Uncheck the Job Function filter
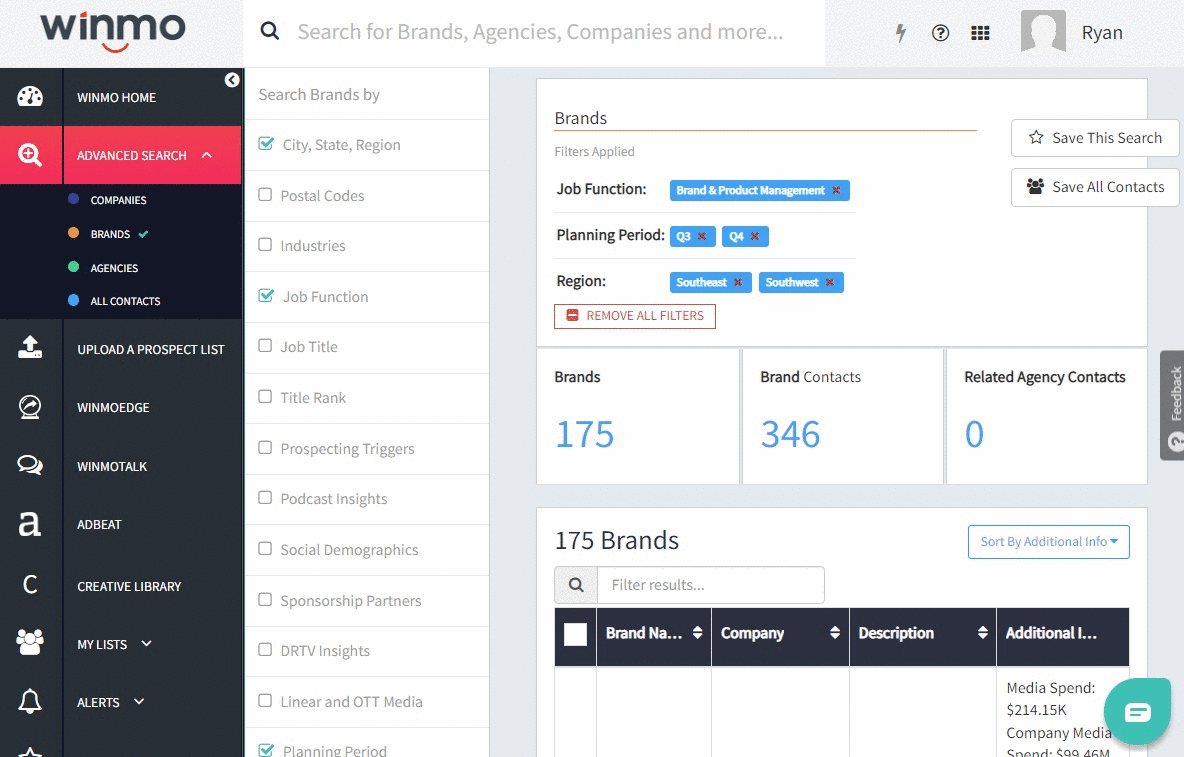 click(266, 295)
